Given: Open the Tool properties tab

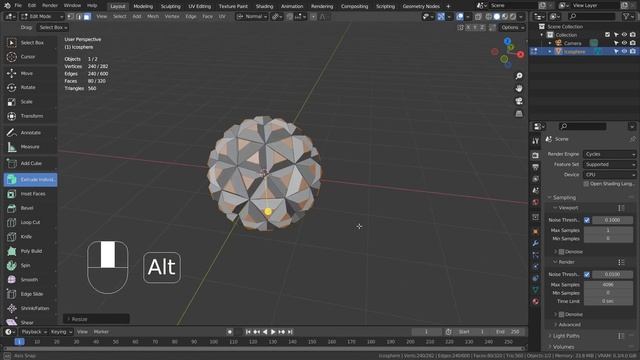Looking at the screenshot, I should click(536, 141).
